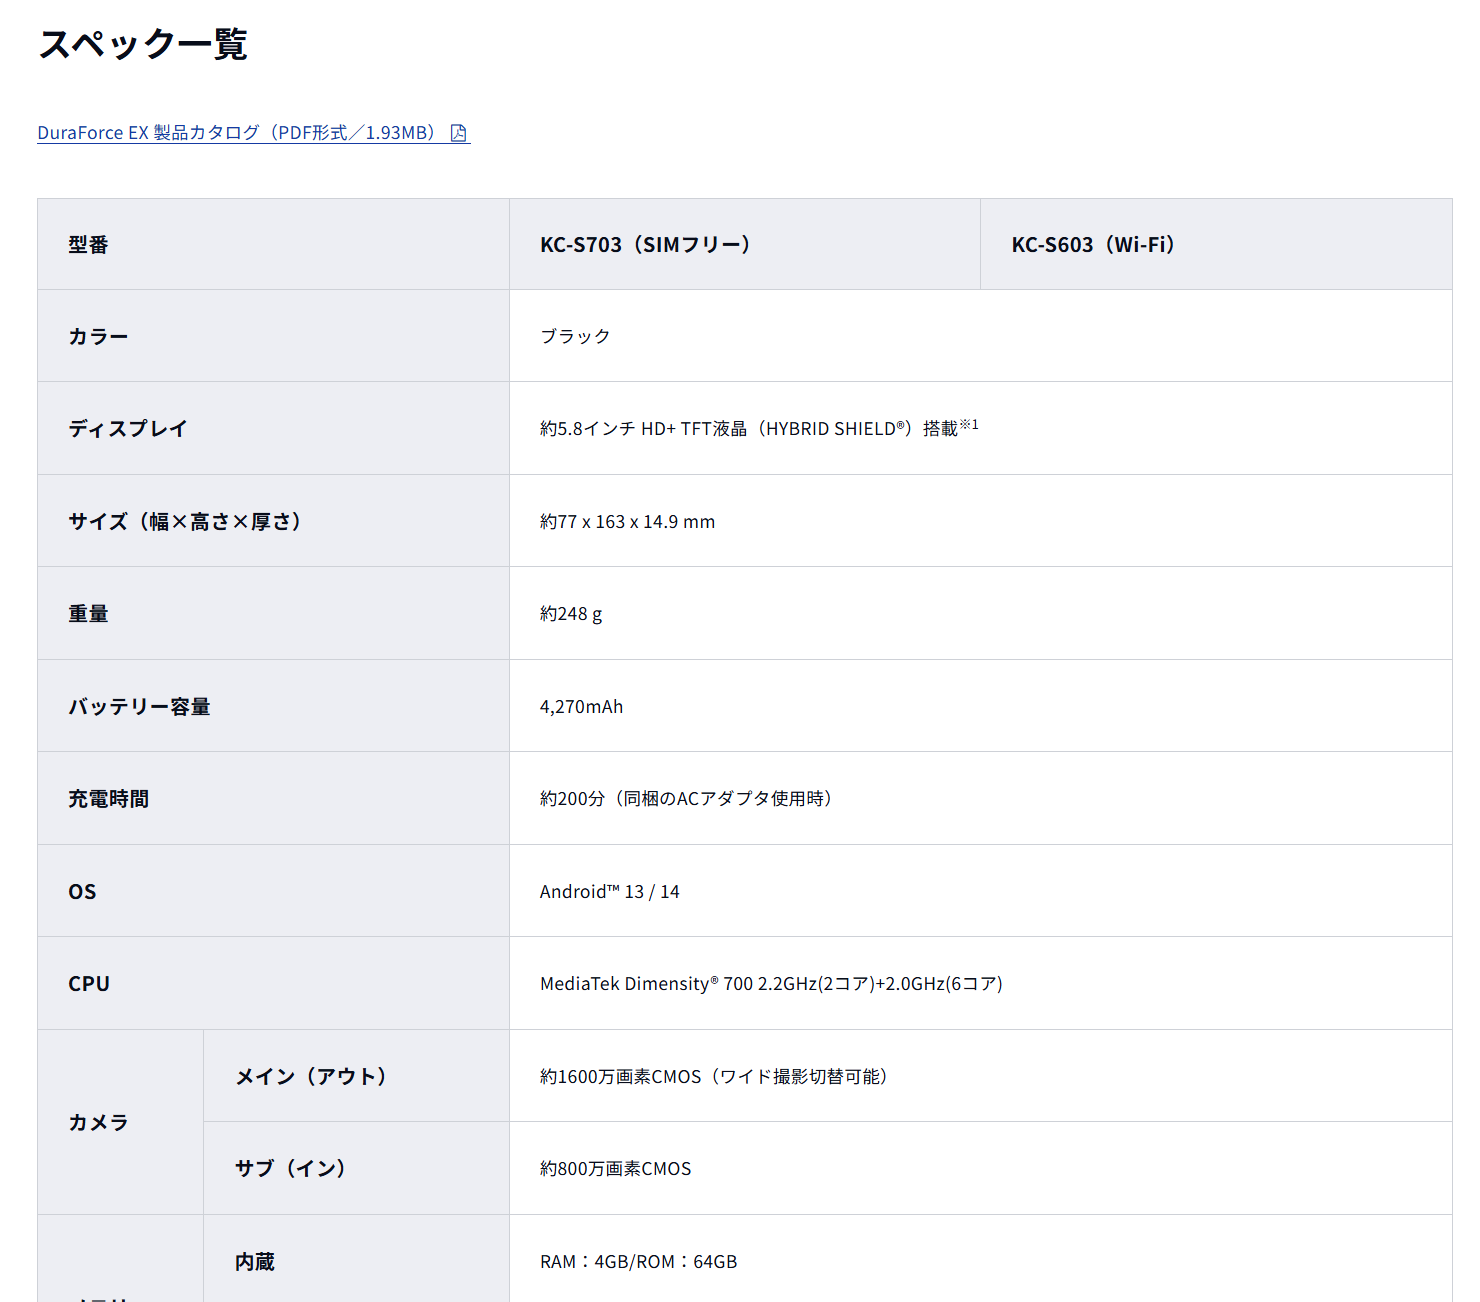Select the KC-S703（SIMフリー） column header

click(x=645, y=245)
